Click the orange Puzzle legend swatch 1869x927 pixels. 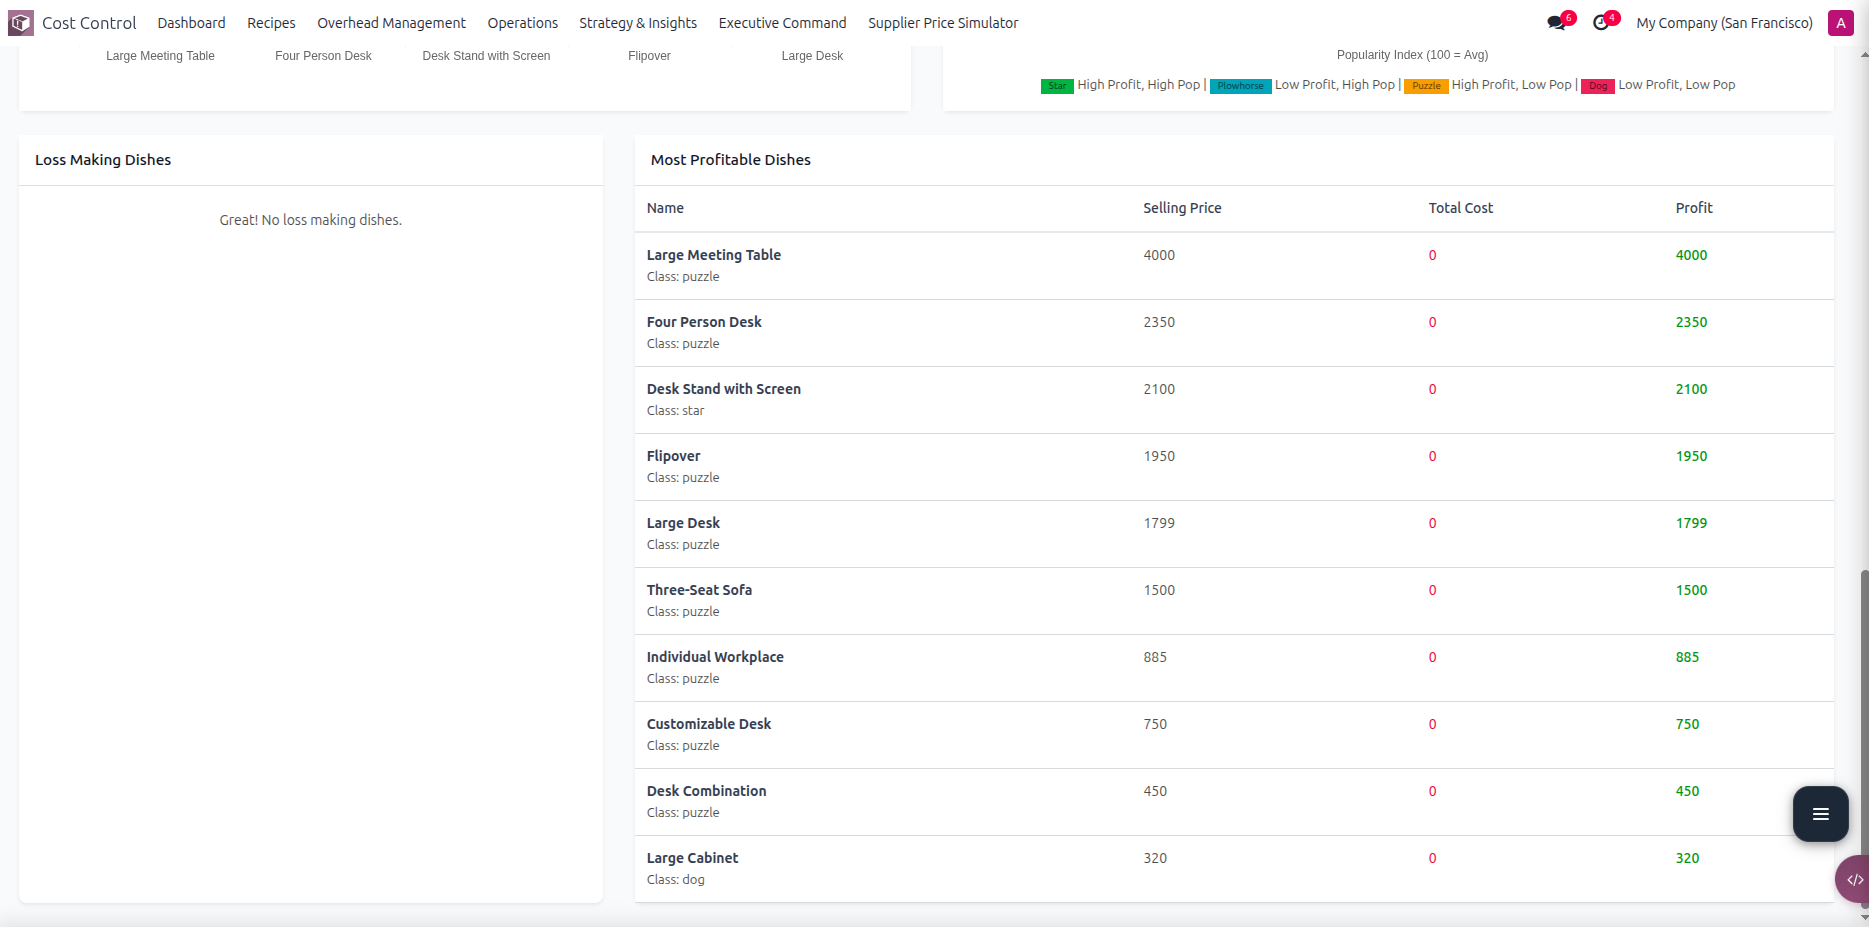point(1426,86)
